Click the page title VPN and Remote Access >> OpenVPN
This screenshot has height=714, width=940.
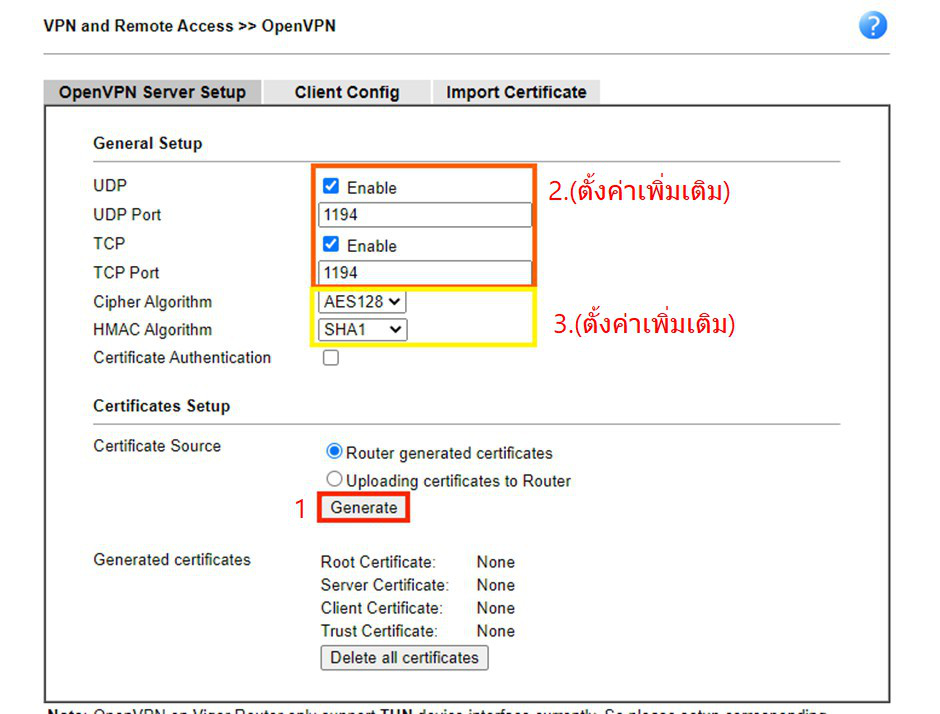[x=189, y=26]
